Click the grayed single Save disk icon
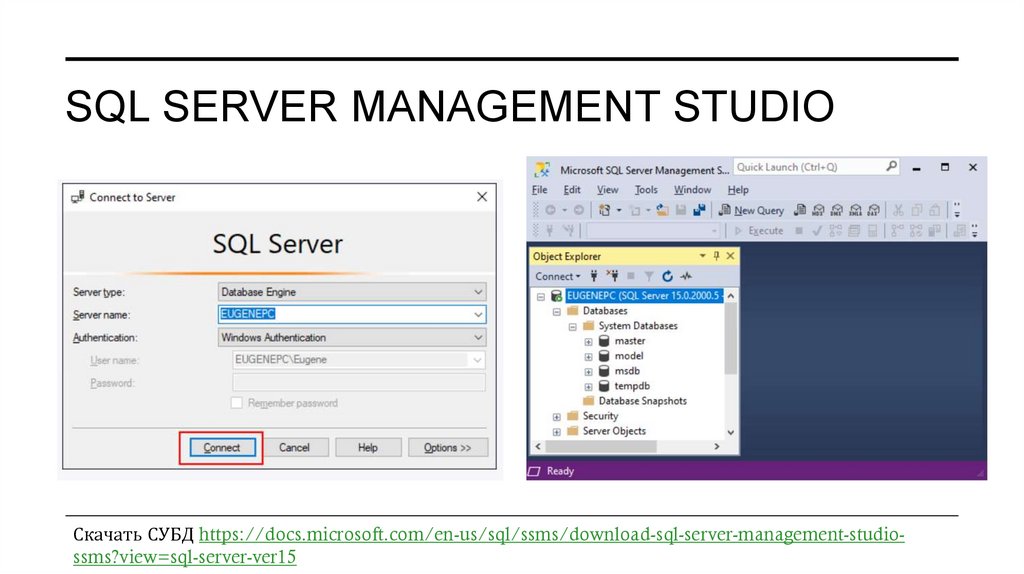The image size is (1024, 574). tap(680, 210)
